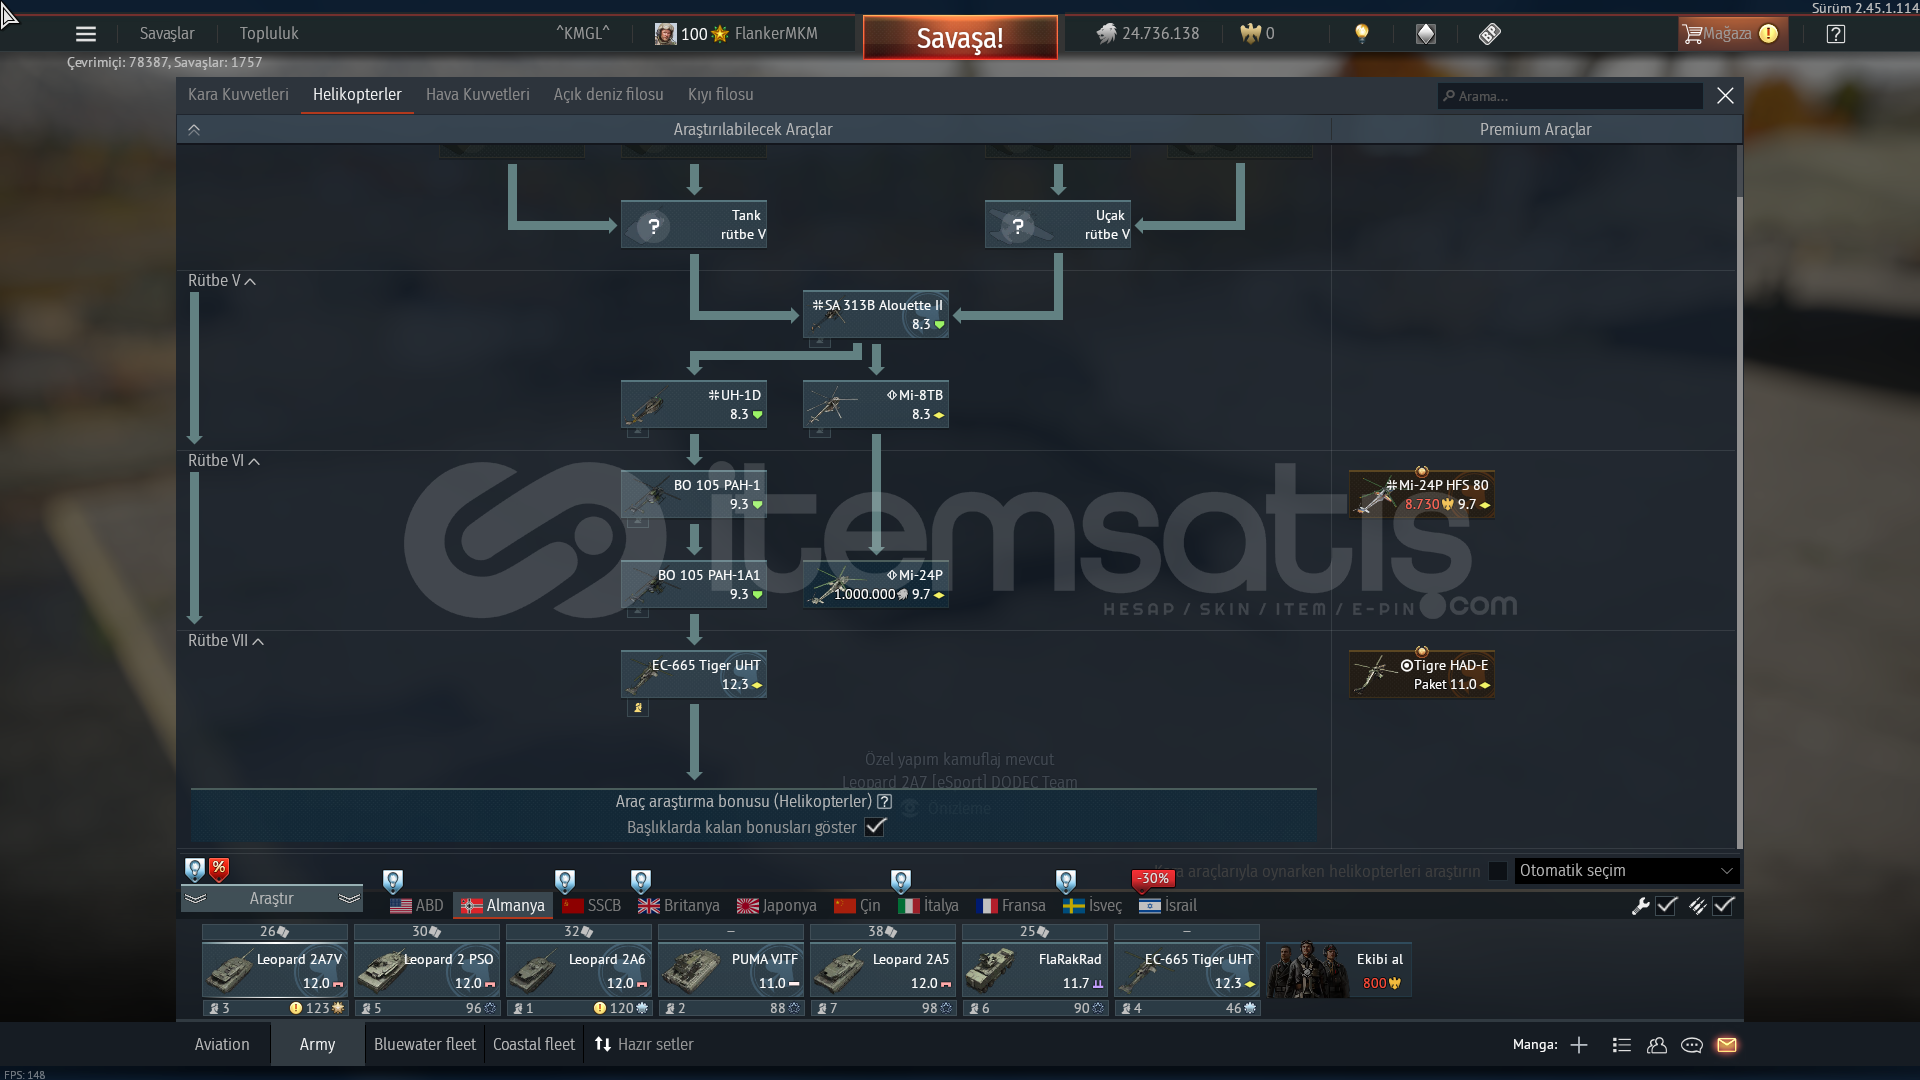Collapse Rütbe V section

222,281
